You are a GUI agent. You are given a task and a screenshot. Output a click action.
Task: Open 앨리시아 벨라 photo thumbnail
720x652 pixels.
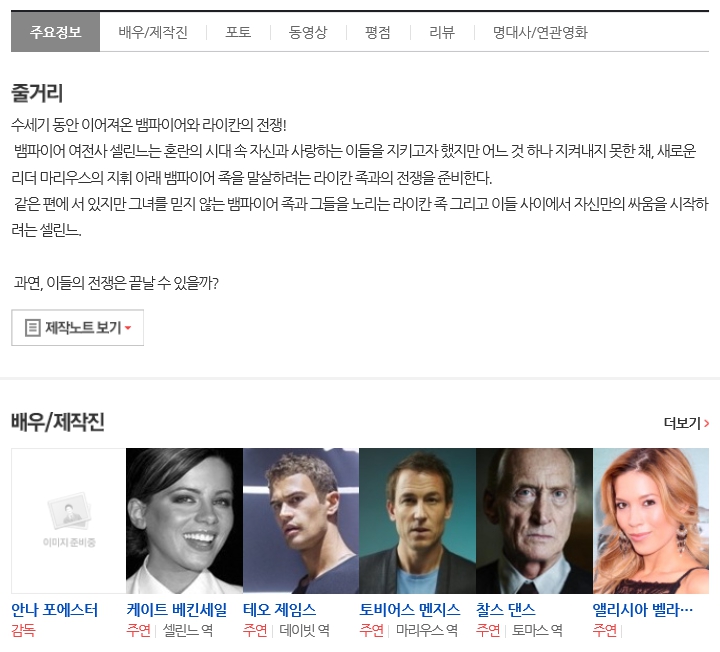[x=651, y=521]
